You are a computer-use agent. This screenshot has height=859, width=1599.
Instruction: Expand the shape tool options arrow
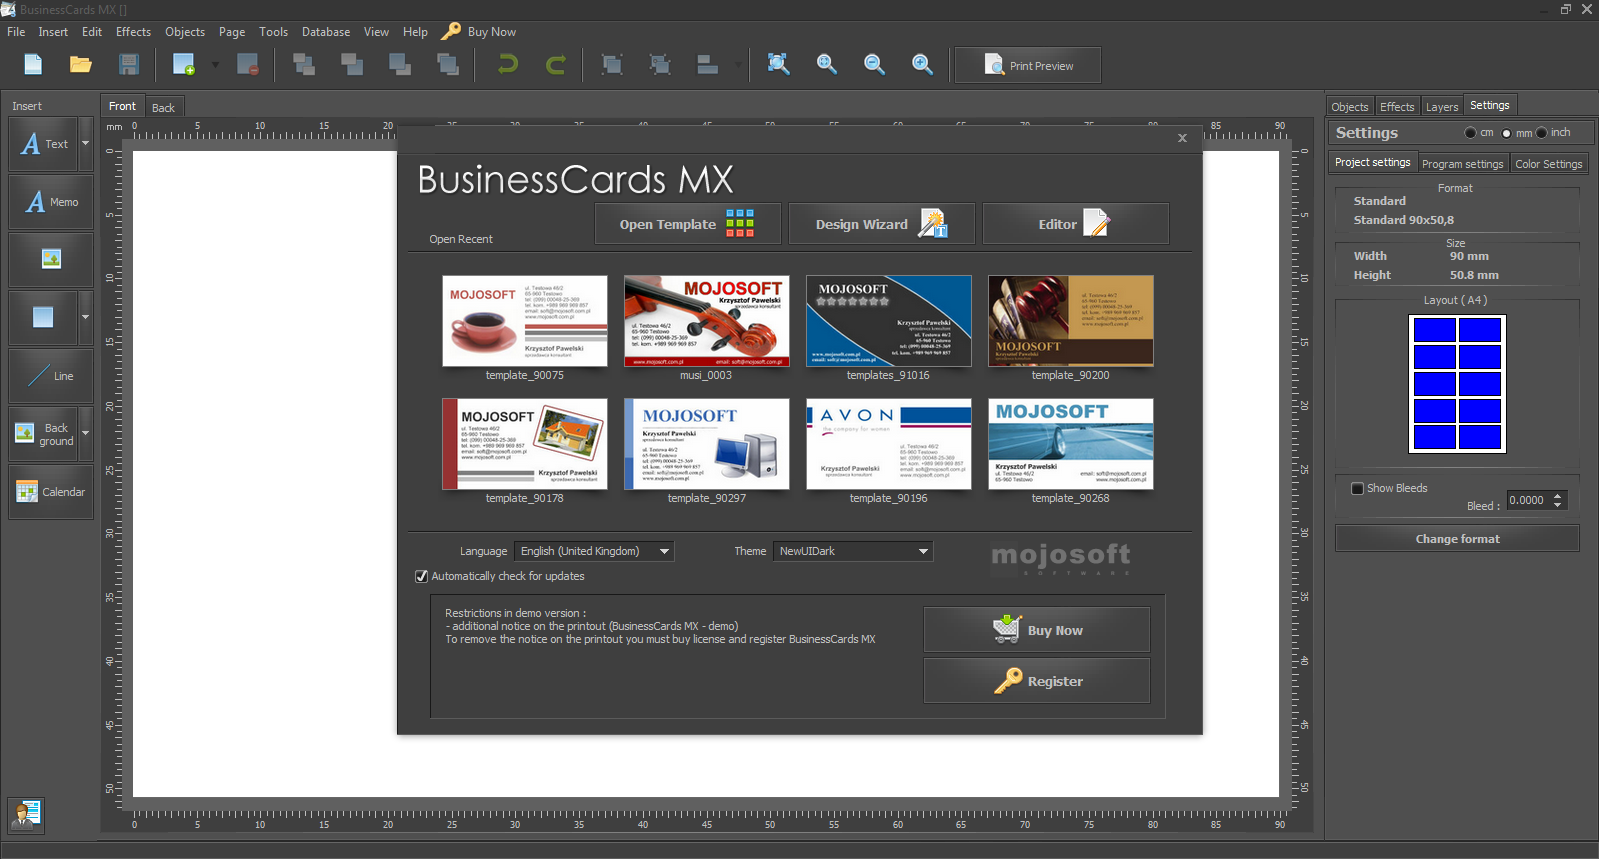(85, 318)
